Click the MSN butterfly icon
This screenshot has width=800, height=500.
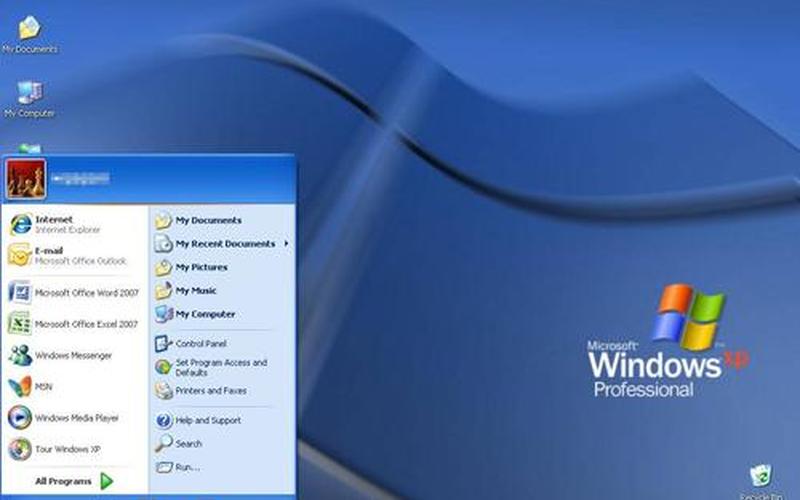coord(20,386)
